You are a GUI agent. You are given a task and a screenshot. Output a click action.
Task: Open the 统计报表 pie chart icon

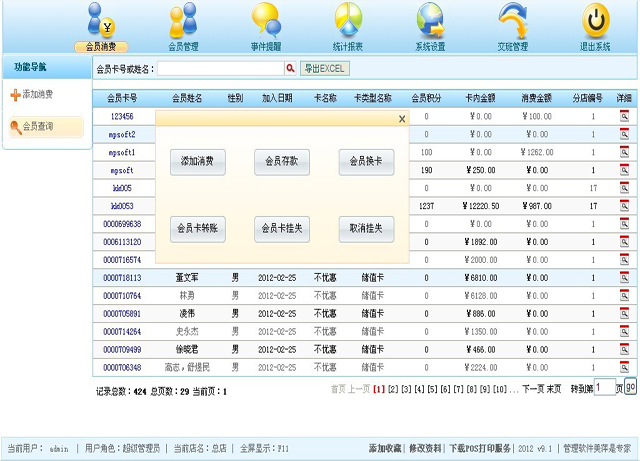pyautogui.click(x=348, y=20)
